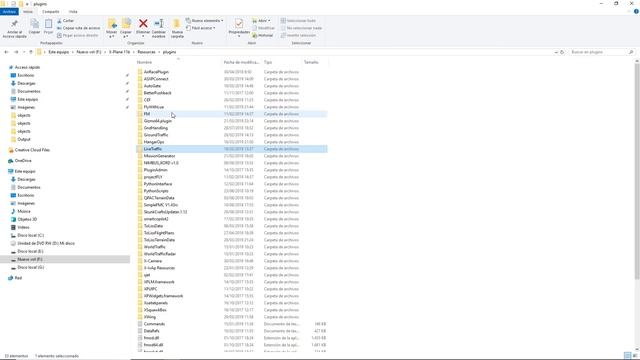
Task: Select the WorldTraffic folder
Action: [x=155, y=247]
